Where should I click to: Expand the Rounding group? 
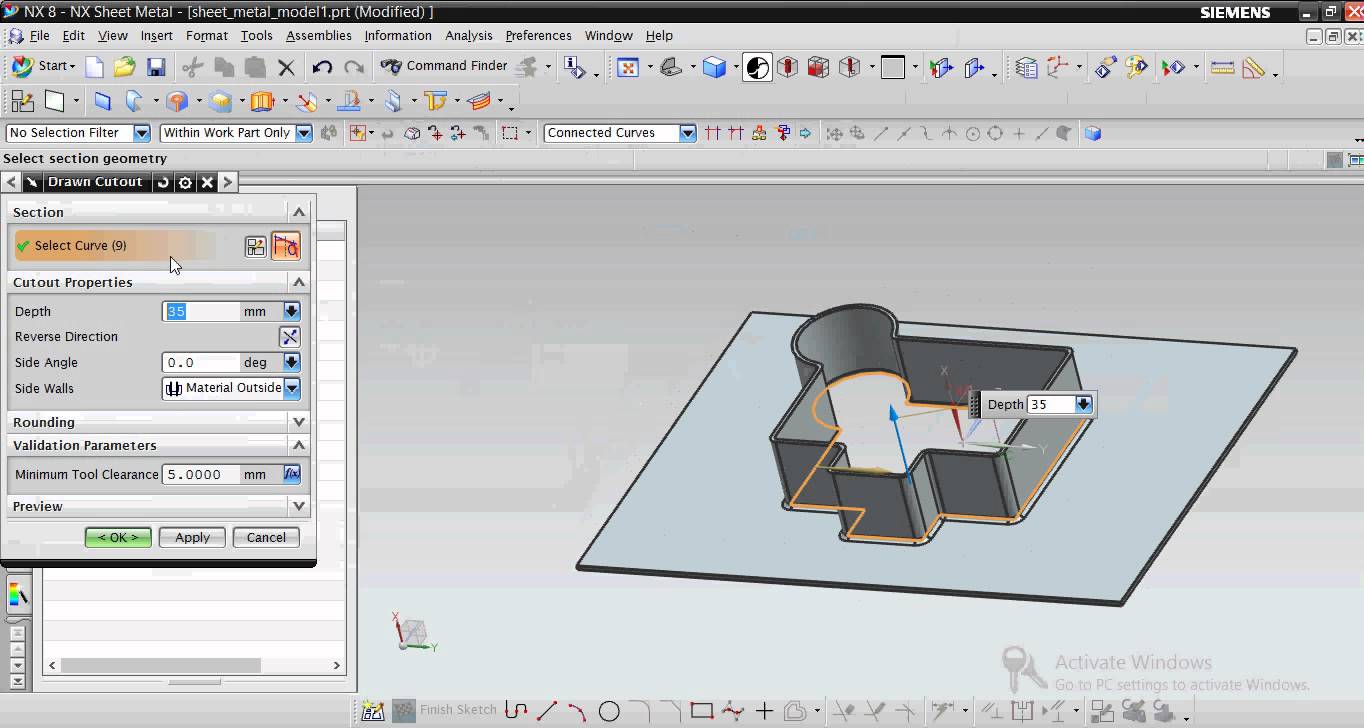pos(298,422)
